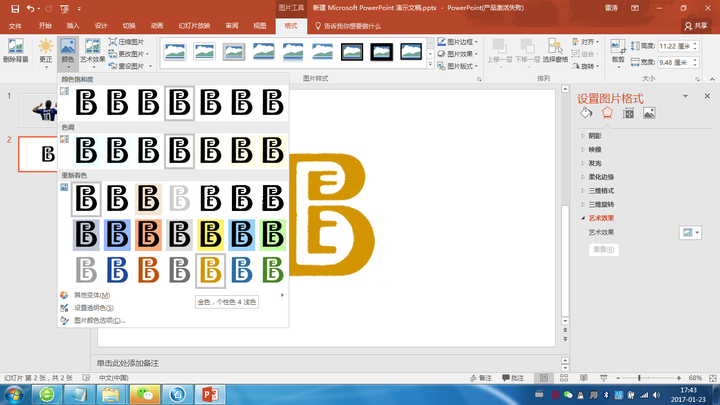This screenshot has height=405, width=720.
Task: Open Size & Properties icon in format pane
Action: point(628,113)
